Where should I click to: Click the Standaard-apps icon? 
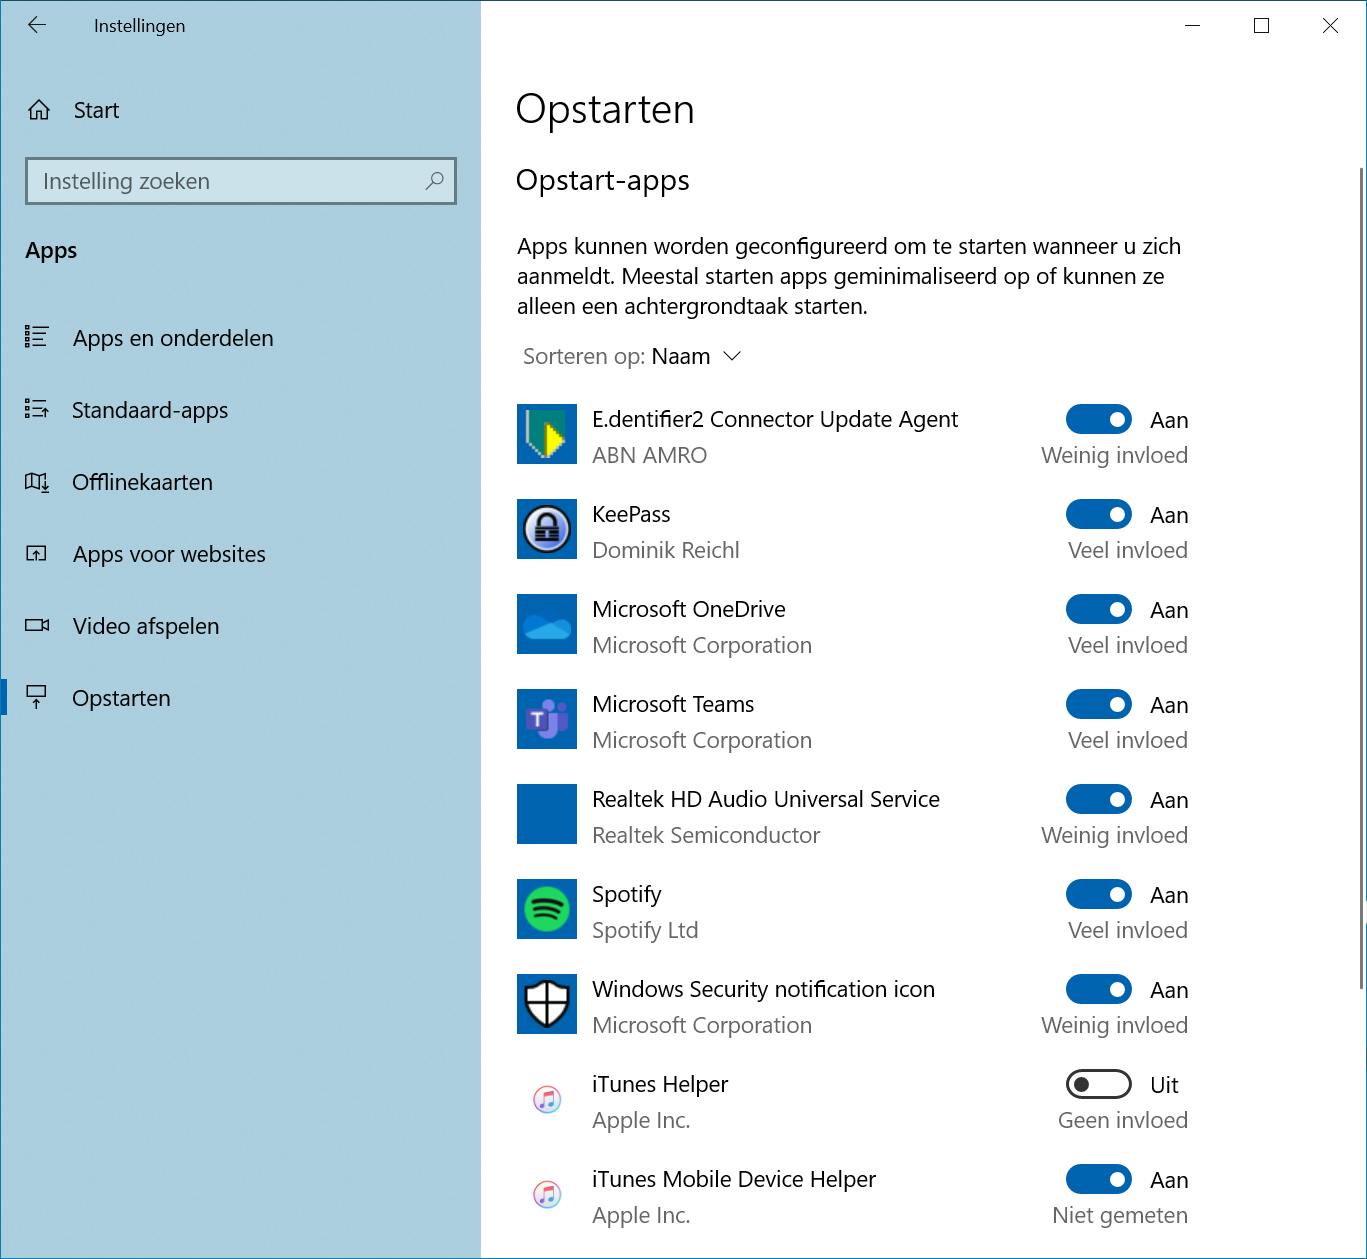point(37,409)
